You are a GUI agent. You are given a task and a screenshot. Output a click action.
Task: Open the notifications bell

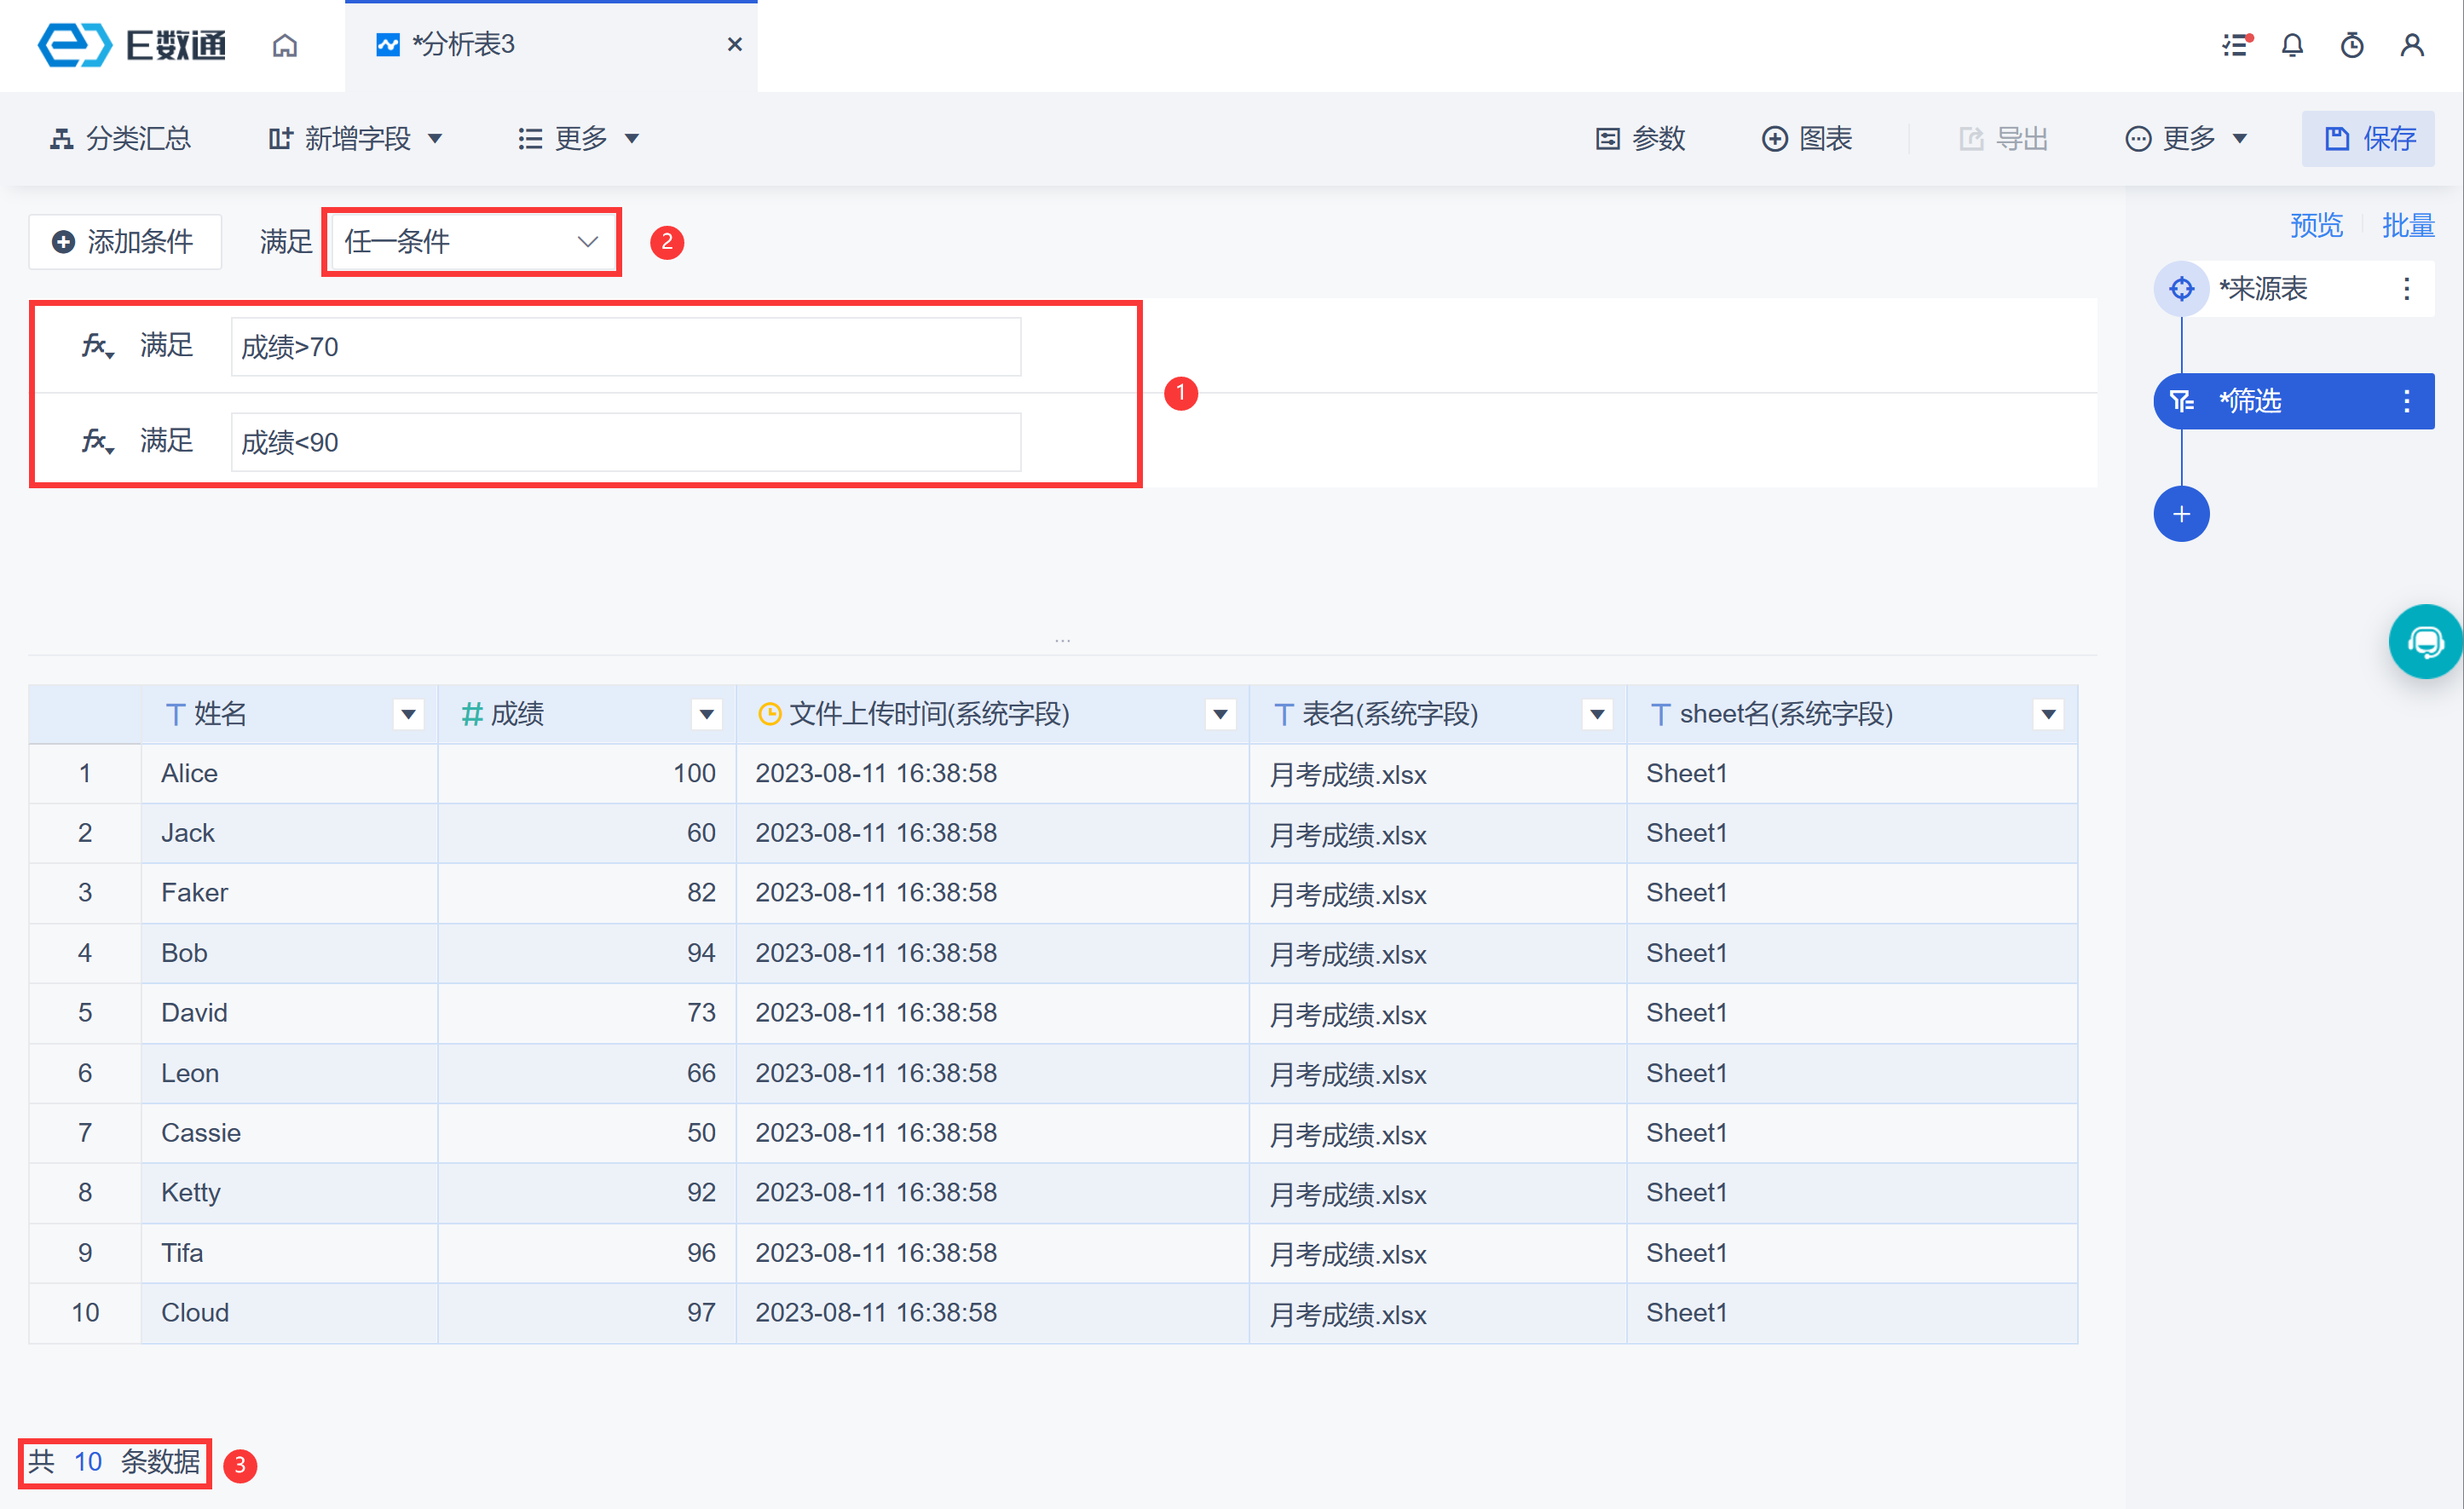pos(2292,45)
